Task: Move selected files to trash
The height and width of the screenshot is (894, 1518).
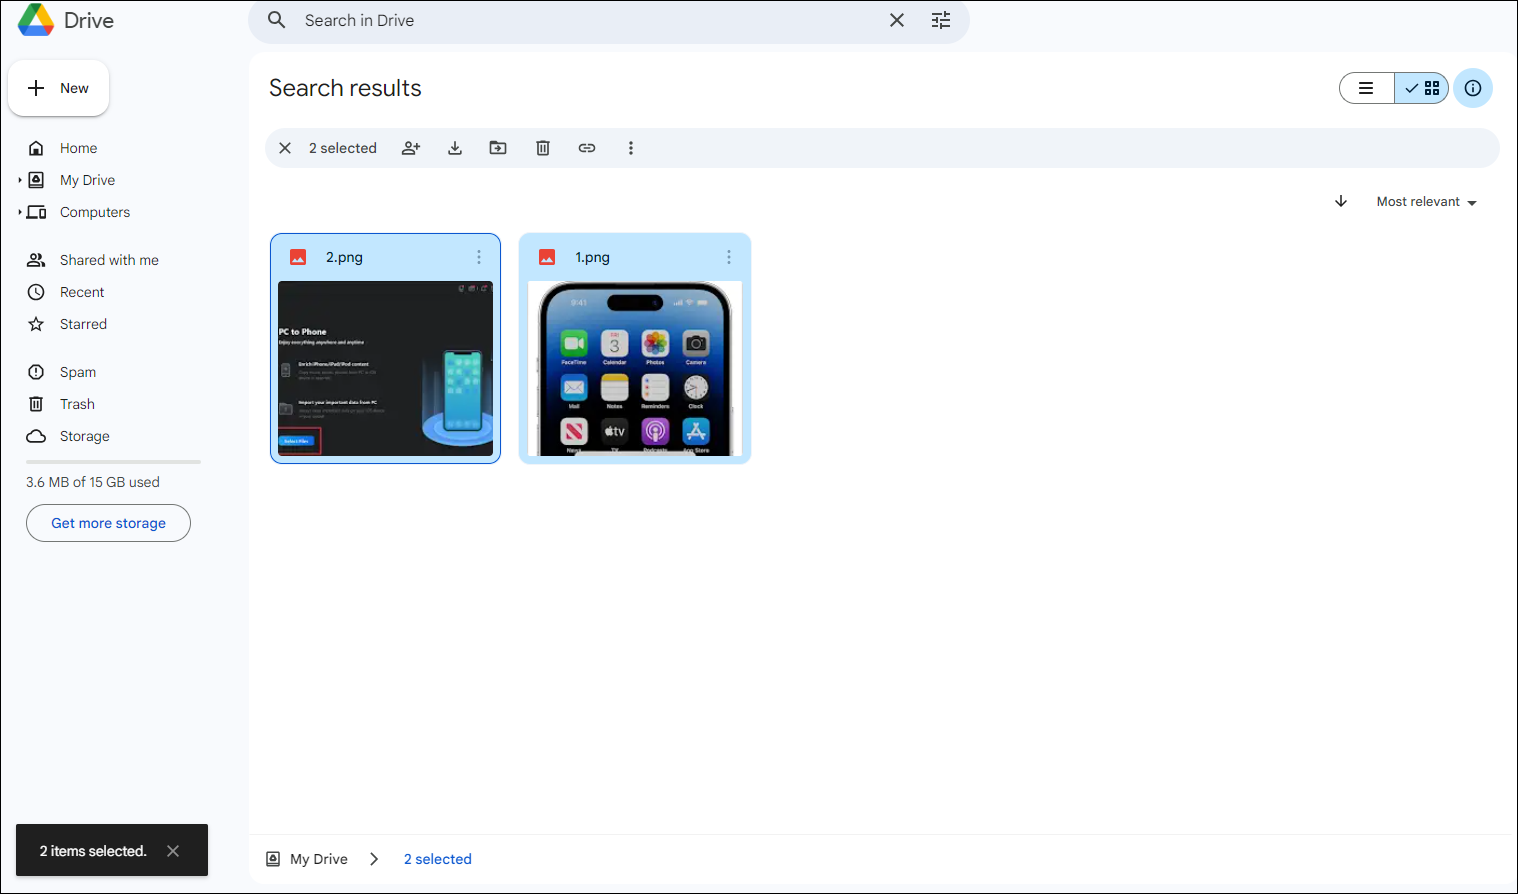Action: 543,148
